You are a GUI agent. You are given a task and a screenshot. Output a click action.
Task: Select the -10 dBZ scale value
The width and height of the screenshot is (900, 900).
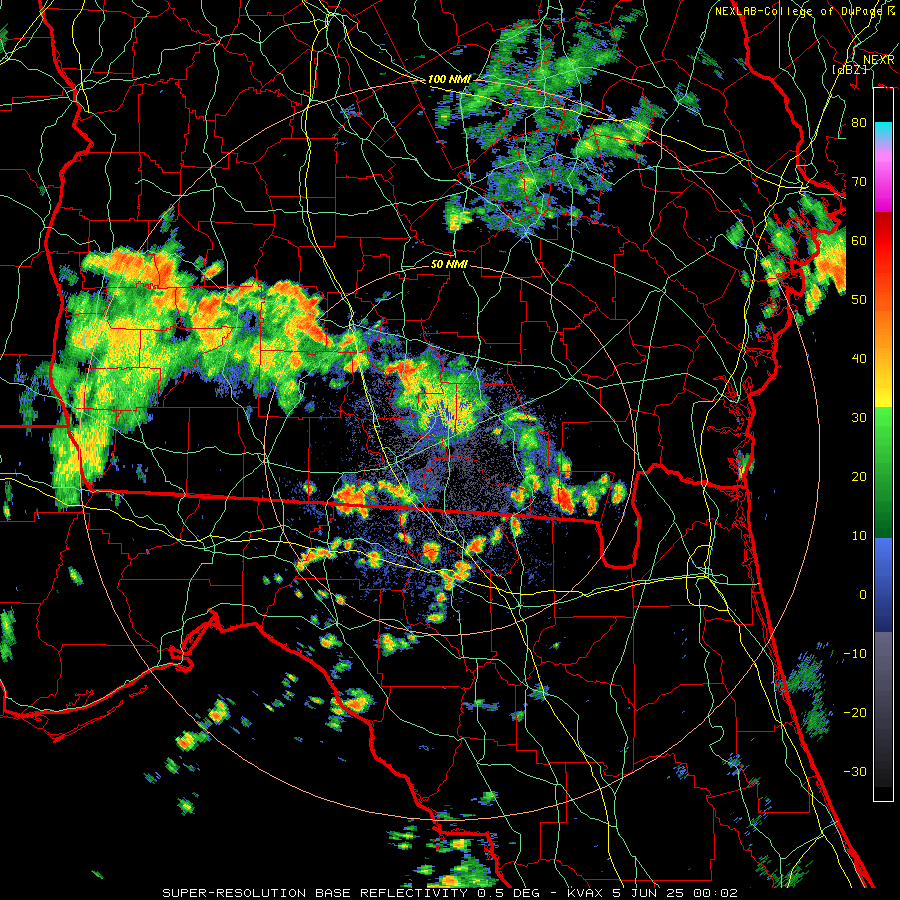tap(855, 654)
